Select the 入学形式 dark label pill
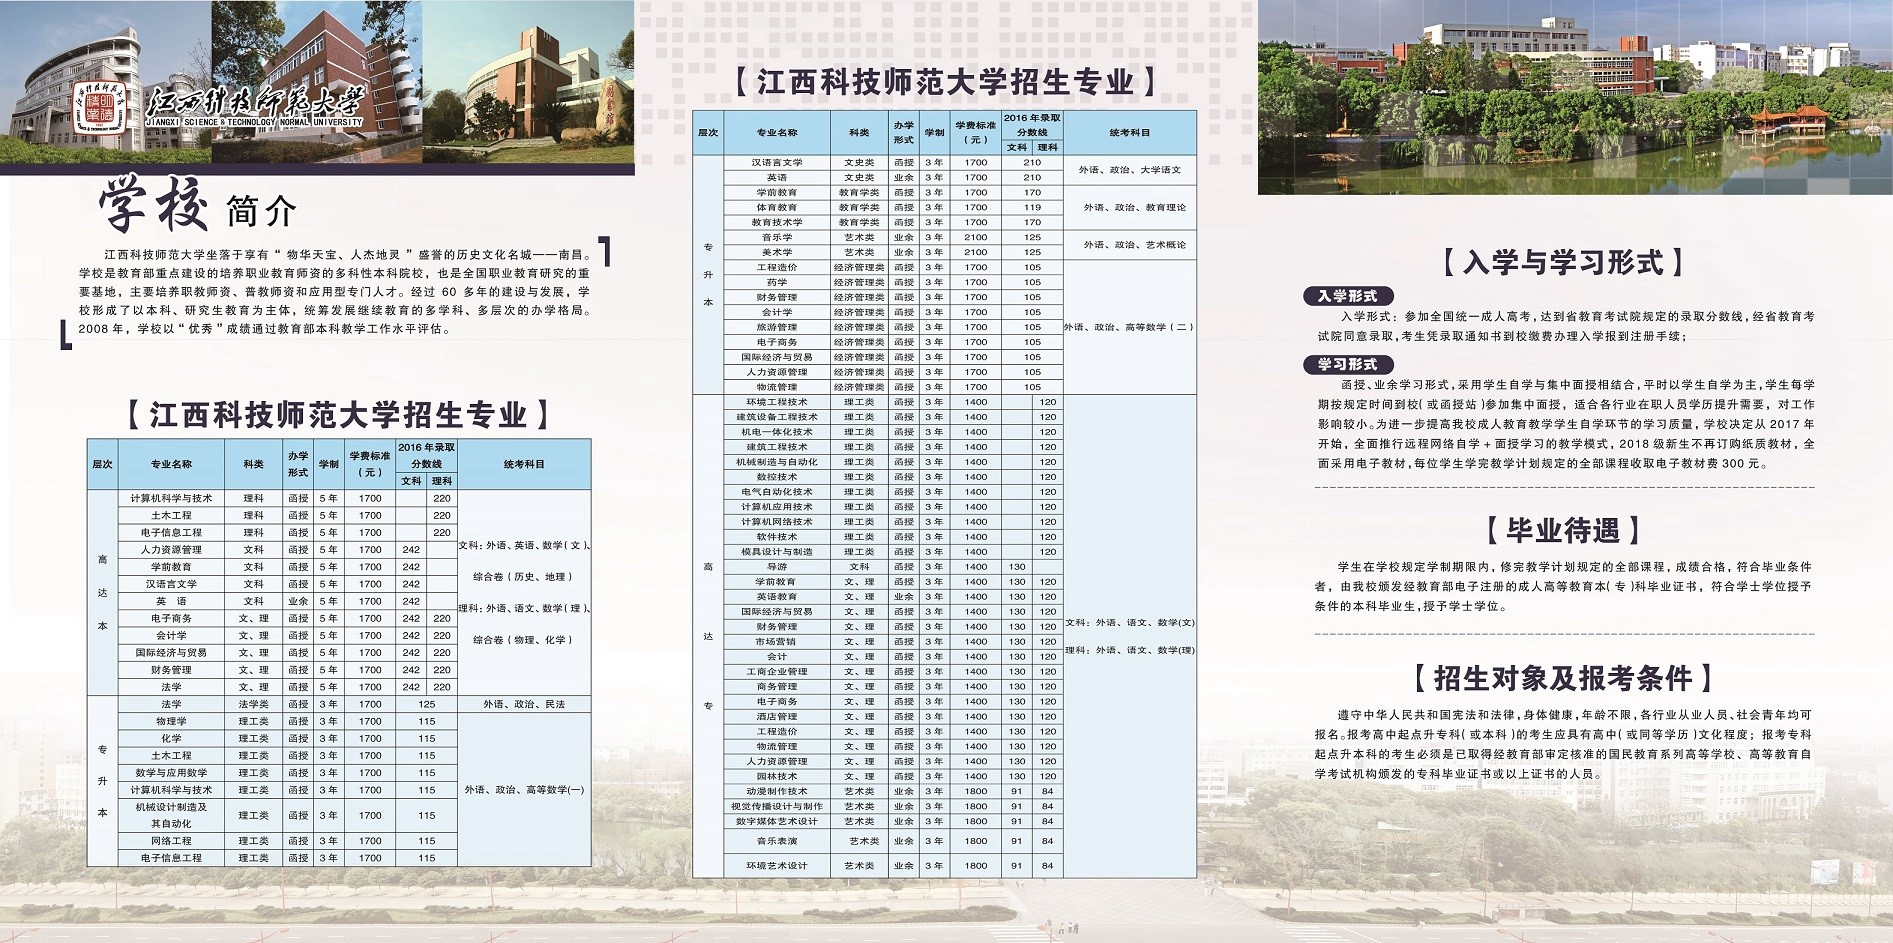This screenshot has height=943, width=1893. tap(1347, 296)
